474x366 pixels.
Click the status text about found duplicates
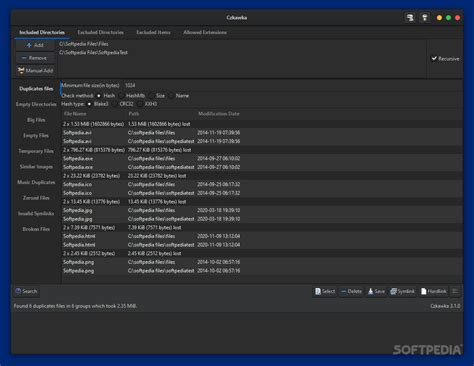75,306
